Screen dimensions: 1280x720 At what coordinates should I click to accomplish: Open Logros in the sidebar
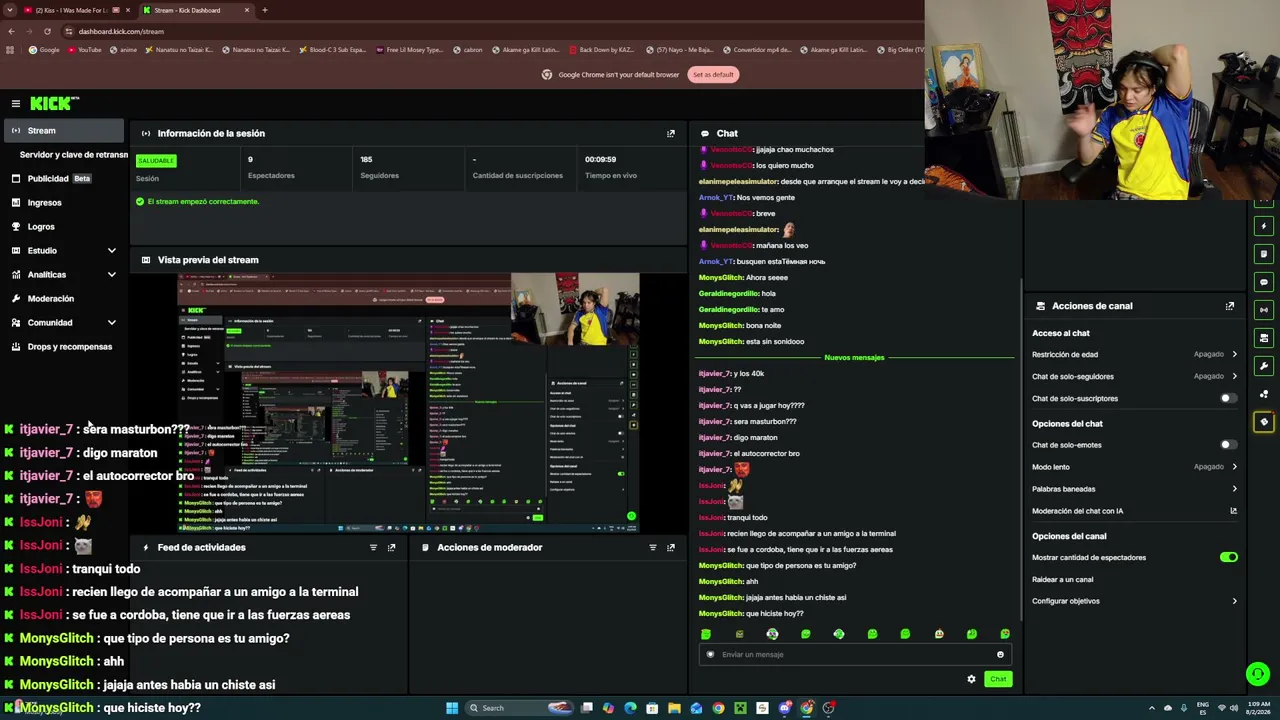[64, 226]
